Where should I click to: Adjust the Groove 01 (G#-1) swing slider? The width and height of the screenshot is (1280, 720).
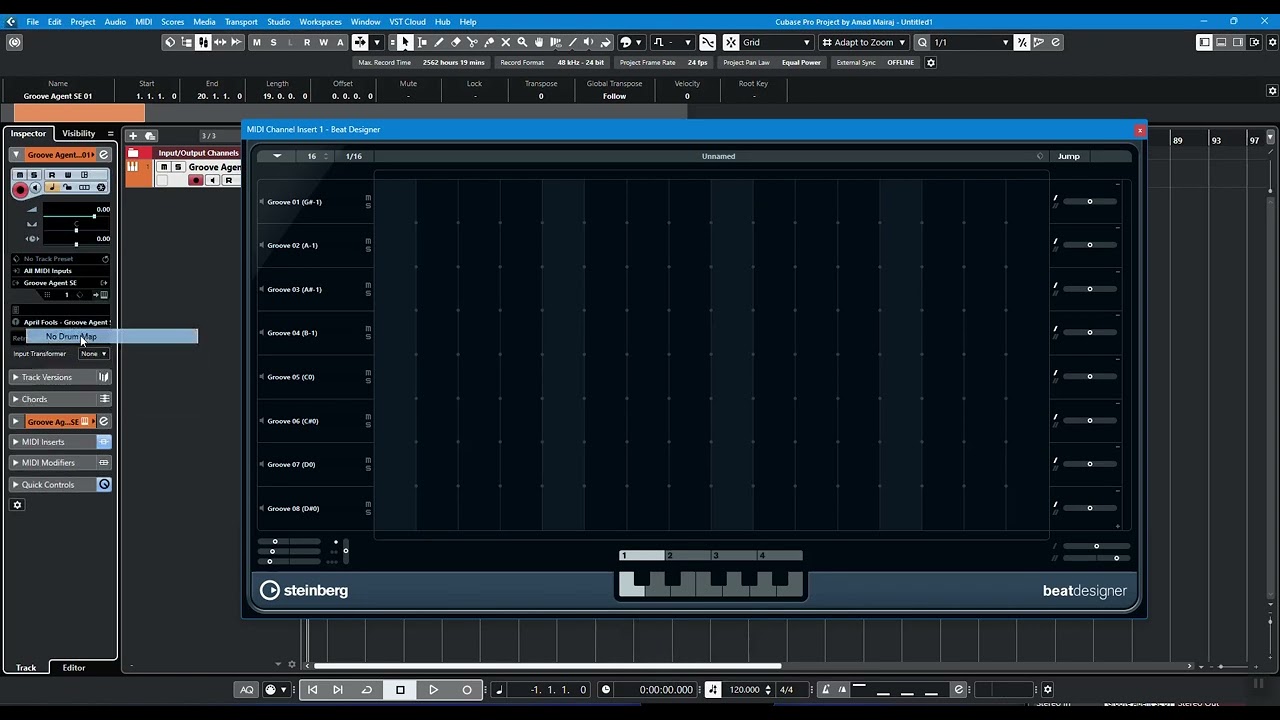point(1090,202)
